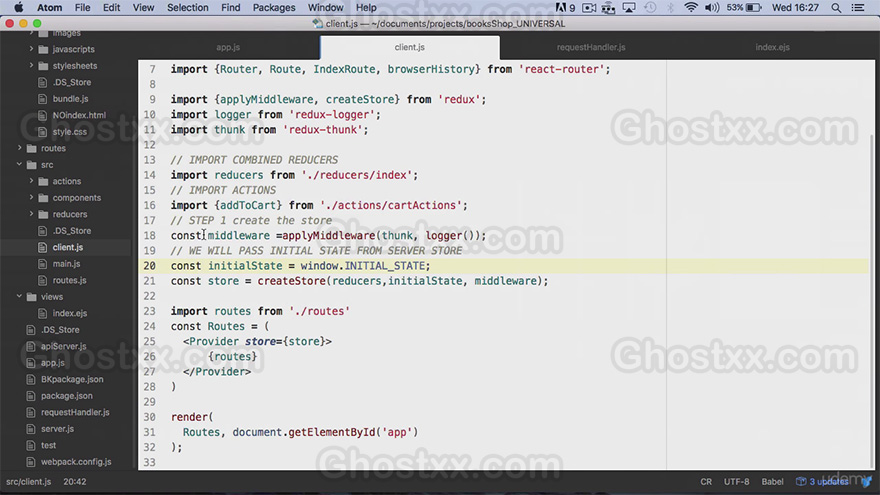The image size is (880, 495).
Task: Click the Wi-Fi icon
Action: pyautogui.click(x=691, y=7)
